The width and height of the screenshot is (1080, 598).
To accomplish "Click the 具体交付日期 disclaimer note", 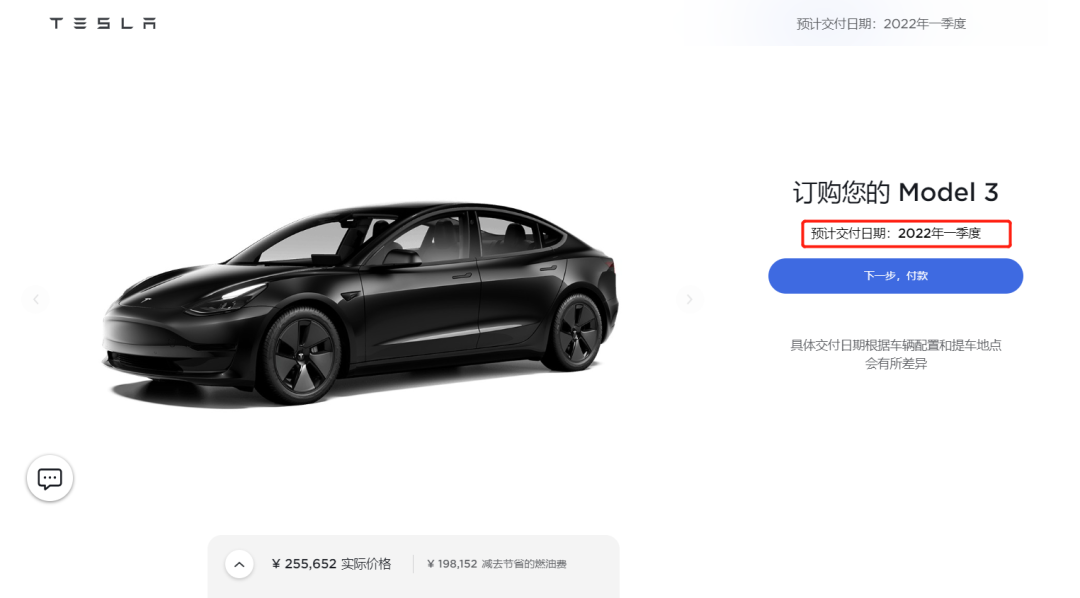I will pyautogui.click(x=895, y=354).
